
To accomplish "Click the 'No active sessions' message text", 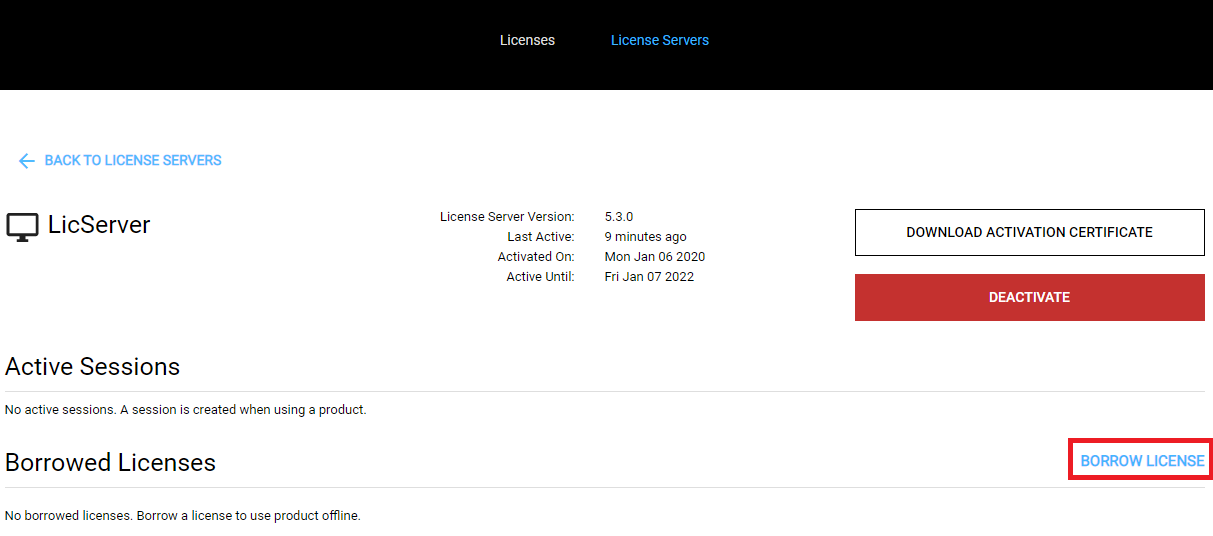I will point(185,410).
